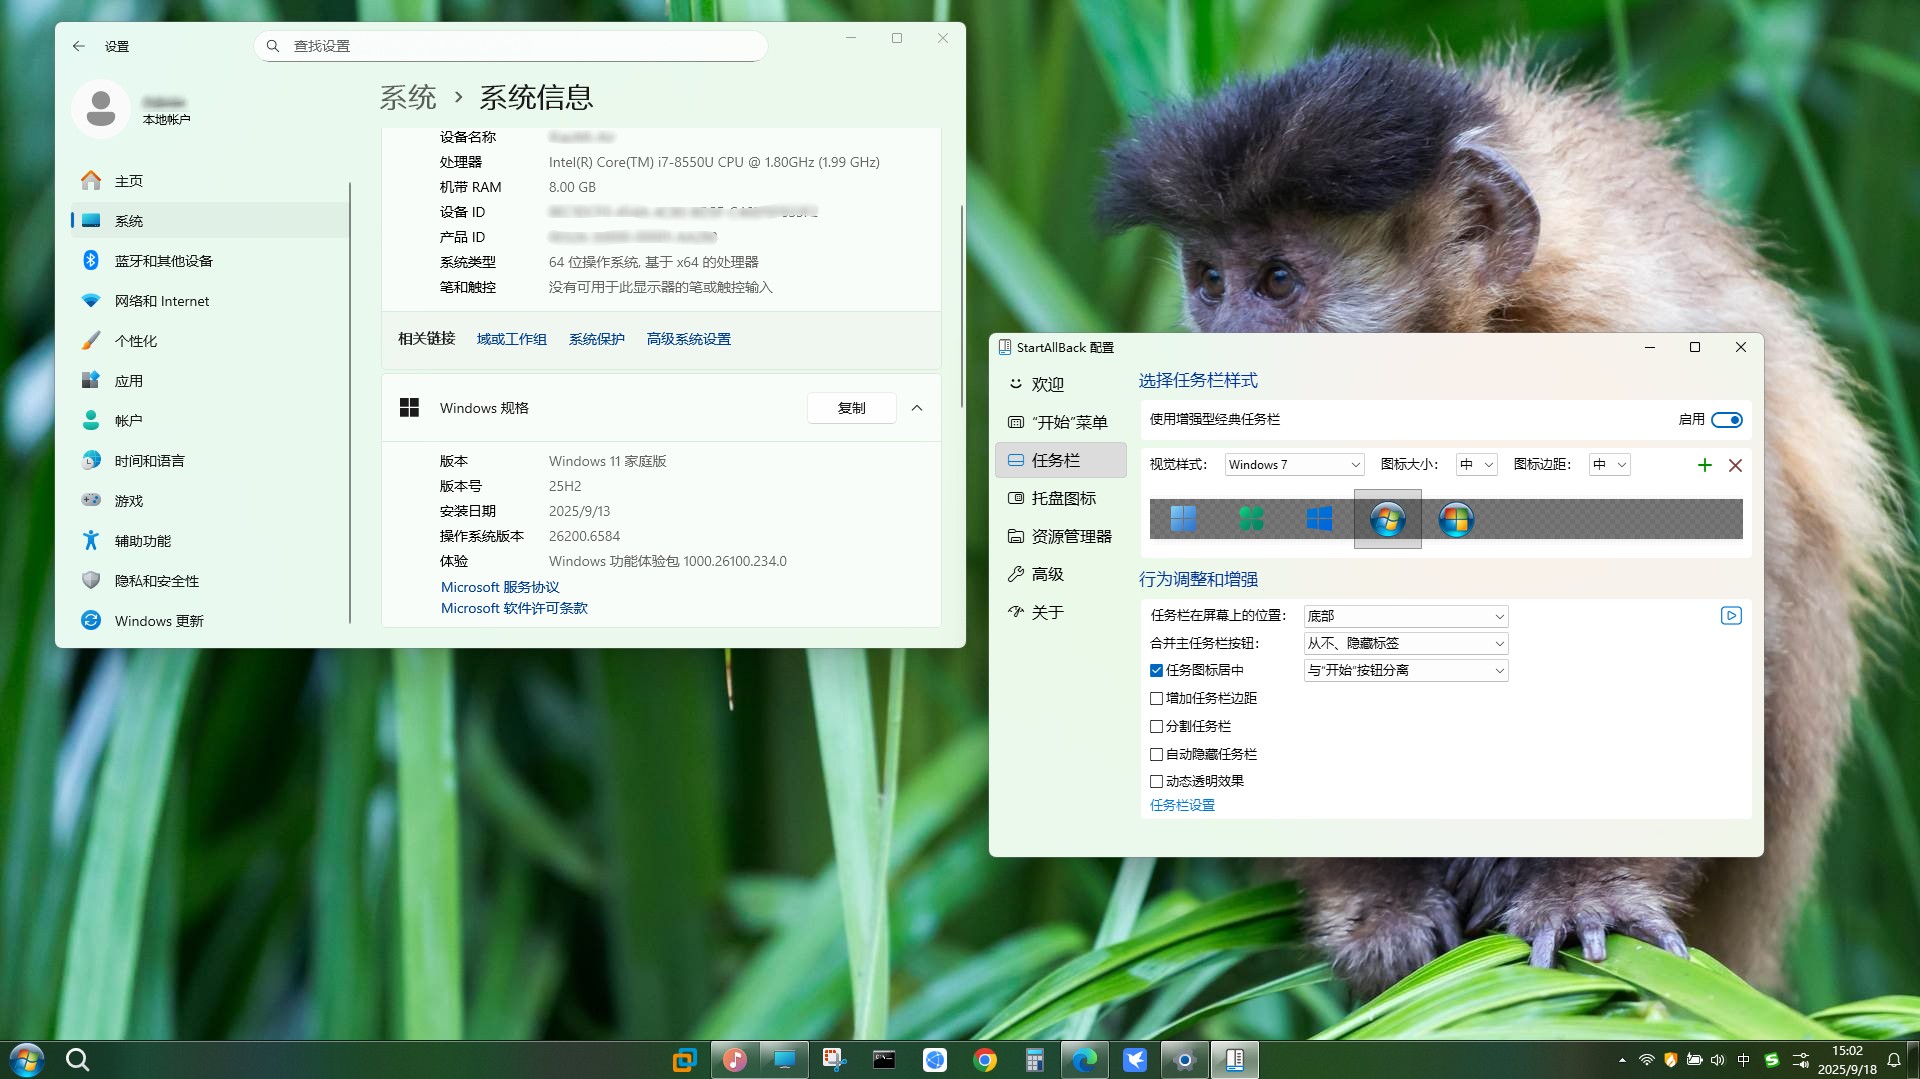Open the command prompt taskbar icon

point(885,1060)
